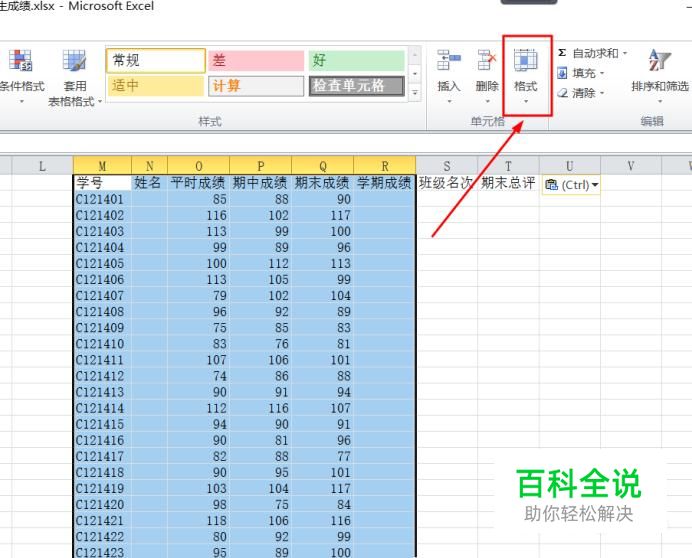
Task: Select the 期末成绩 header cell
Action: (x=323, y=183)
